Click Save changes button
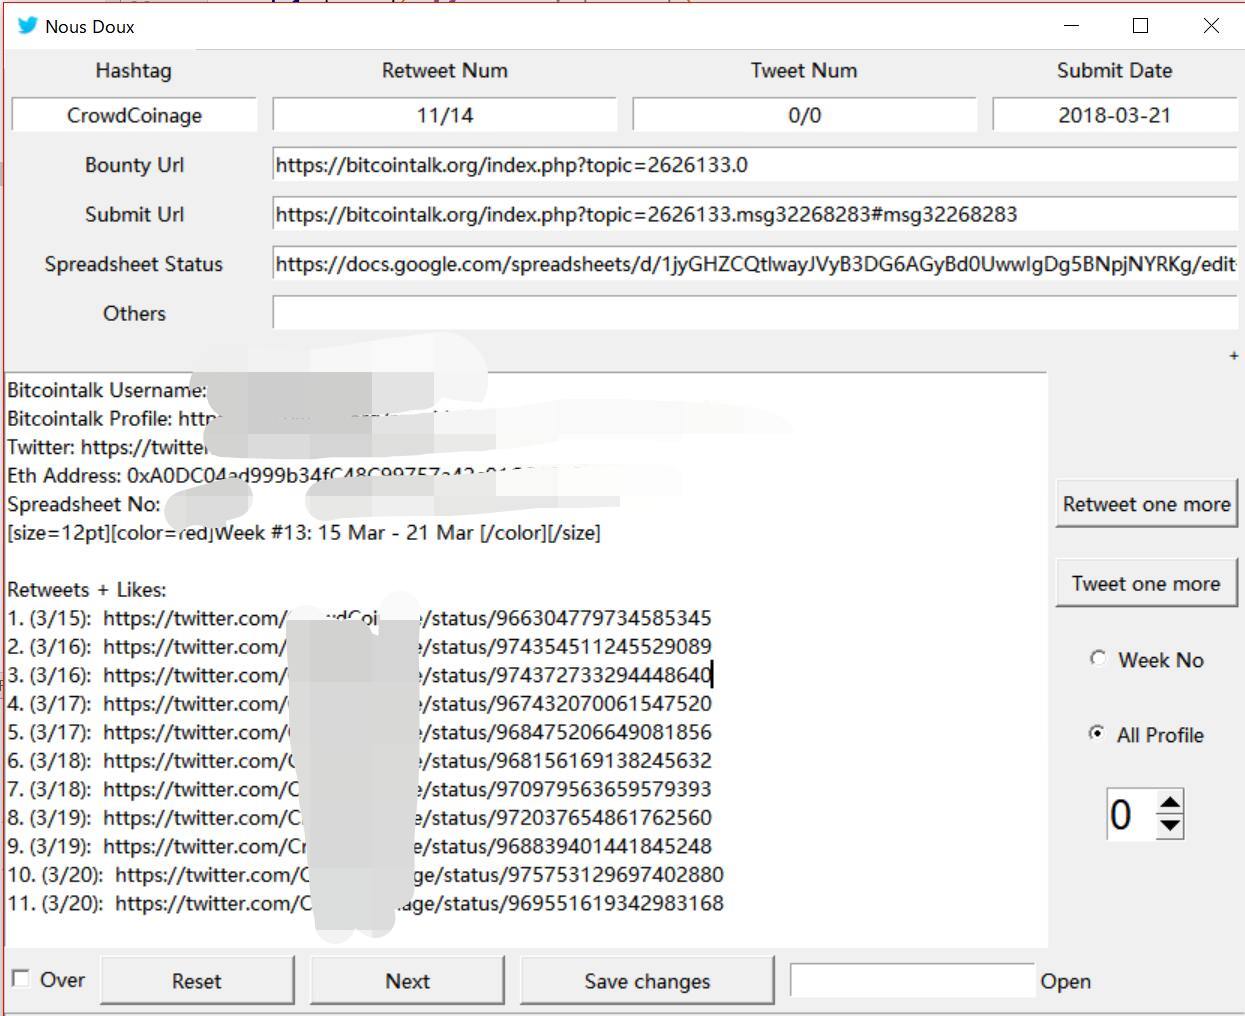Viewport: 1245px width, 1016px height. [647, 981]
